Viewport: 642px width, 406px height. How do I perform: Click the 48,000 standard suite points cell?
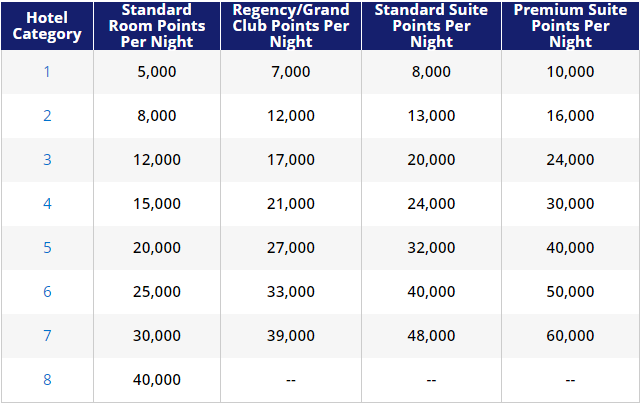tap(431, 336)
